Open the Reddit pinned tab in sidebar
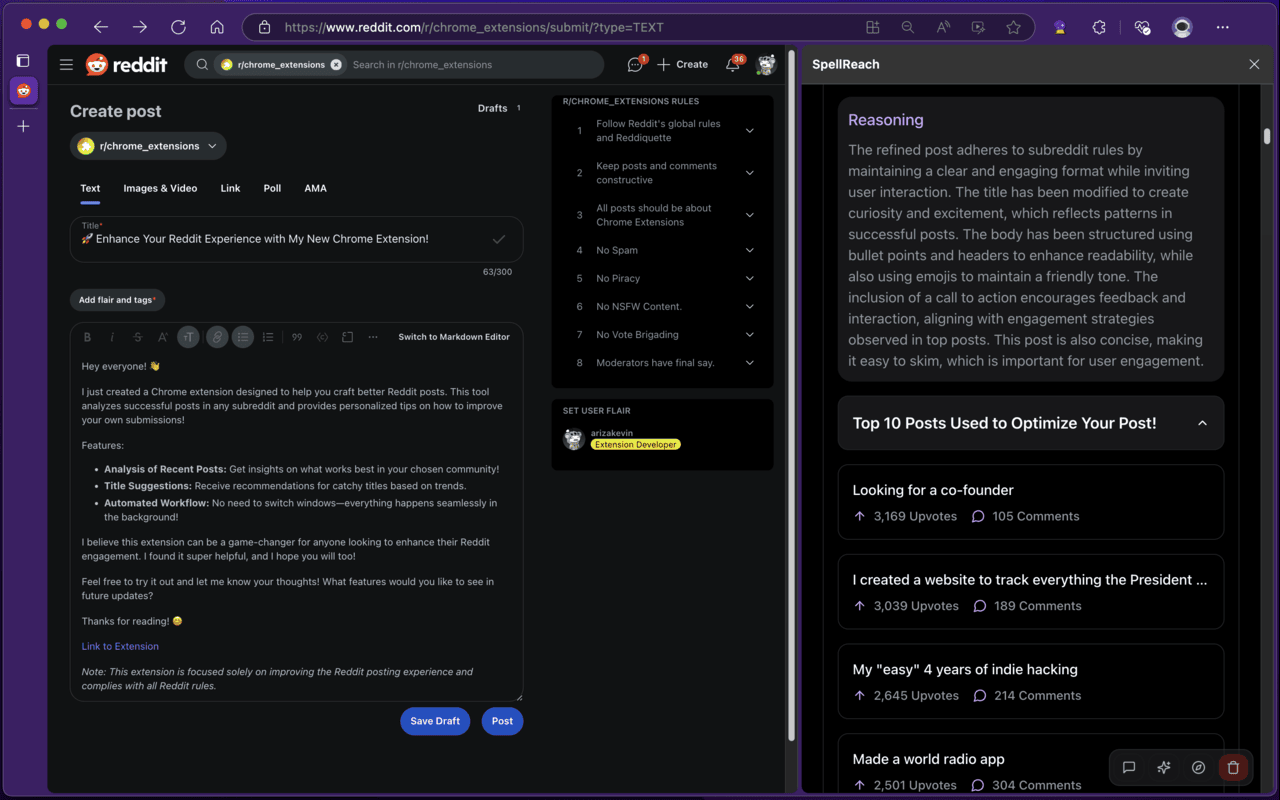 pyautogui.click(x=24, y=91)
